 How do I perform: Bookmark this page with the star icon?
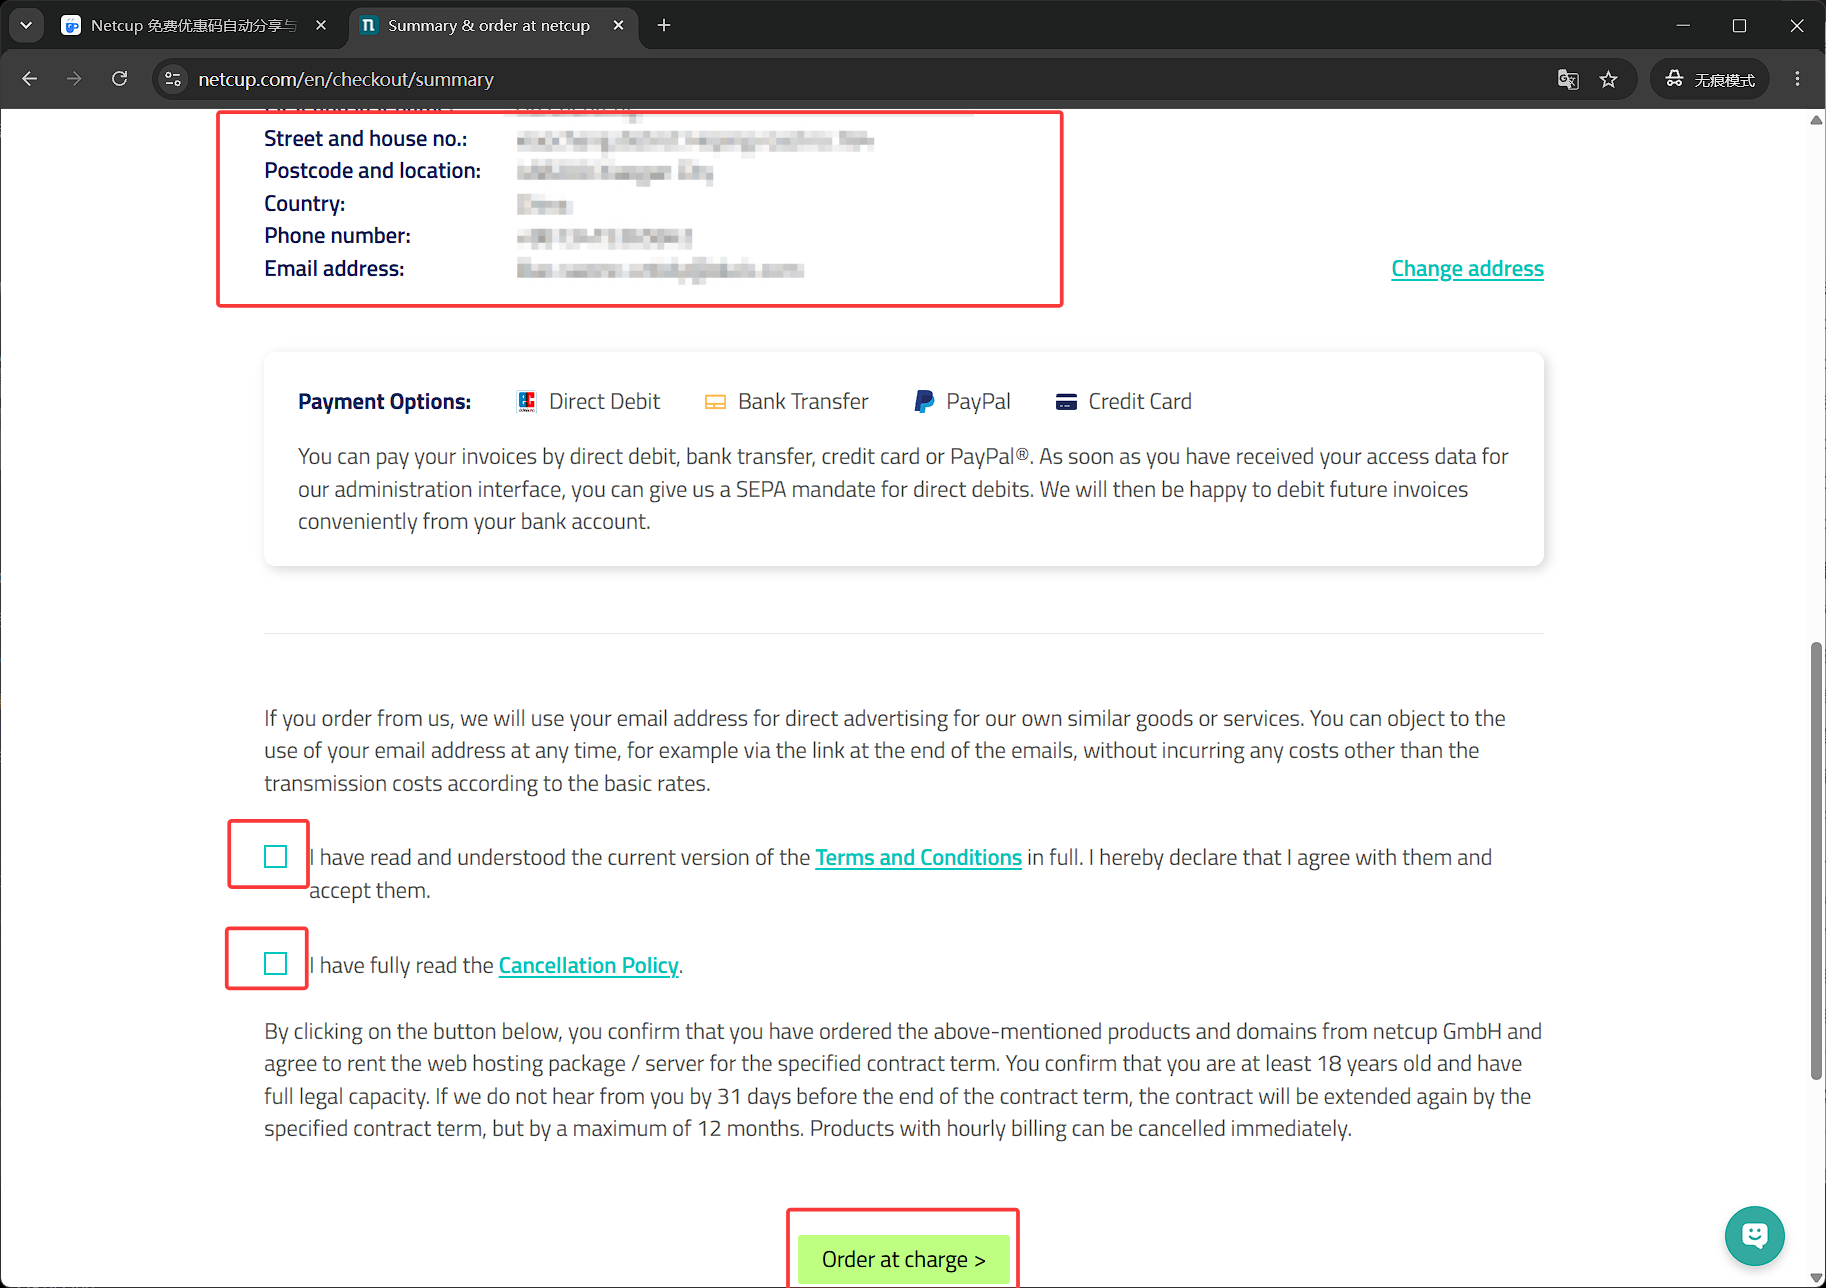click(1608, 79)
